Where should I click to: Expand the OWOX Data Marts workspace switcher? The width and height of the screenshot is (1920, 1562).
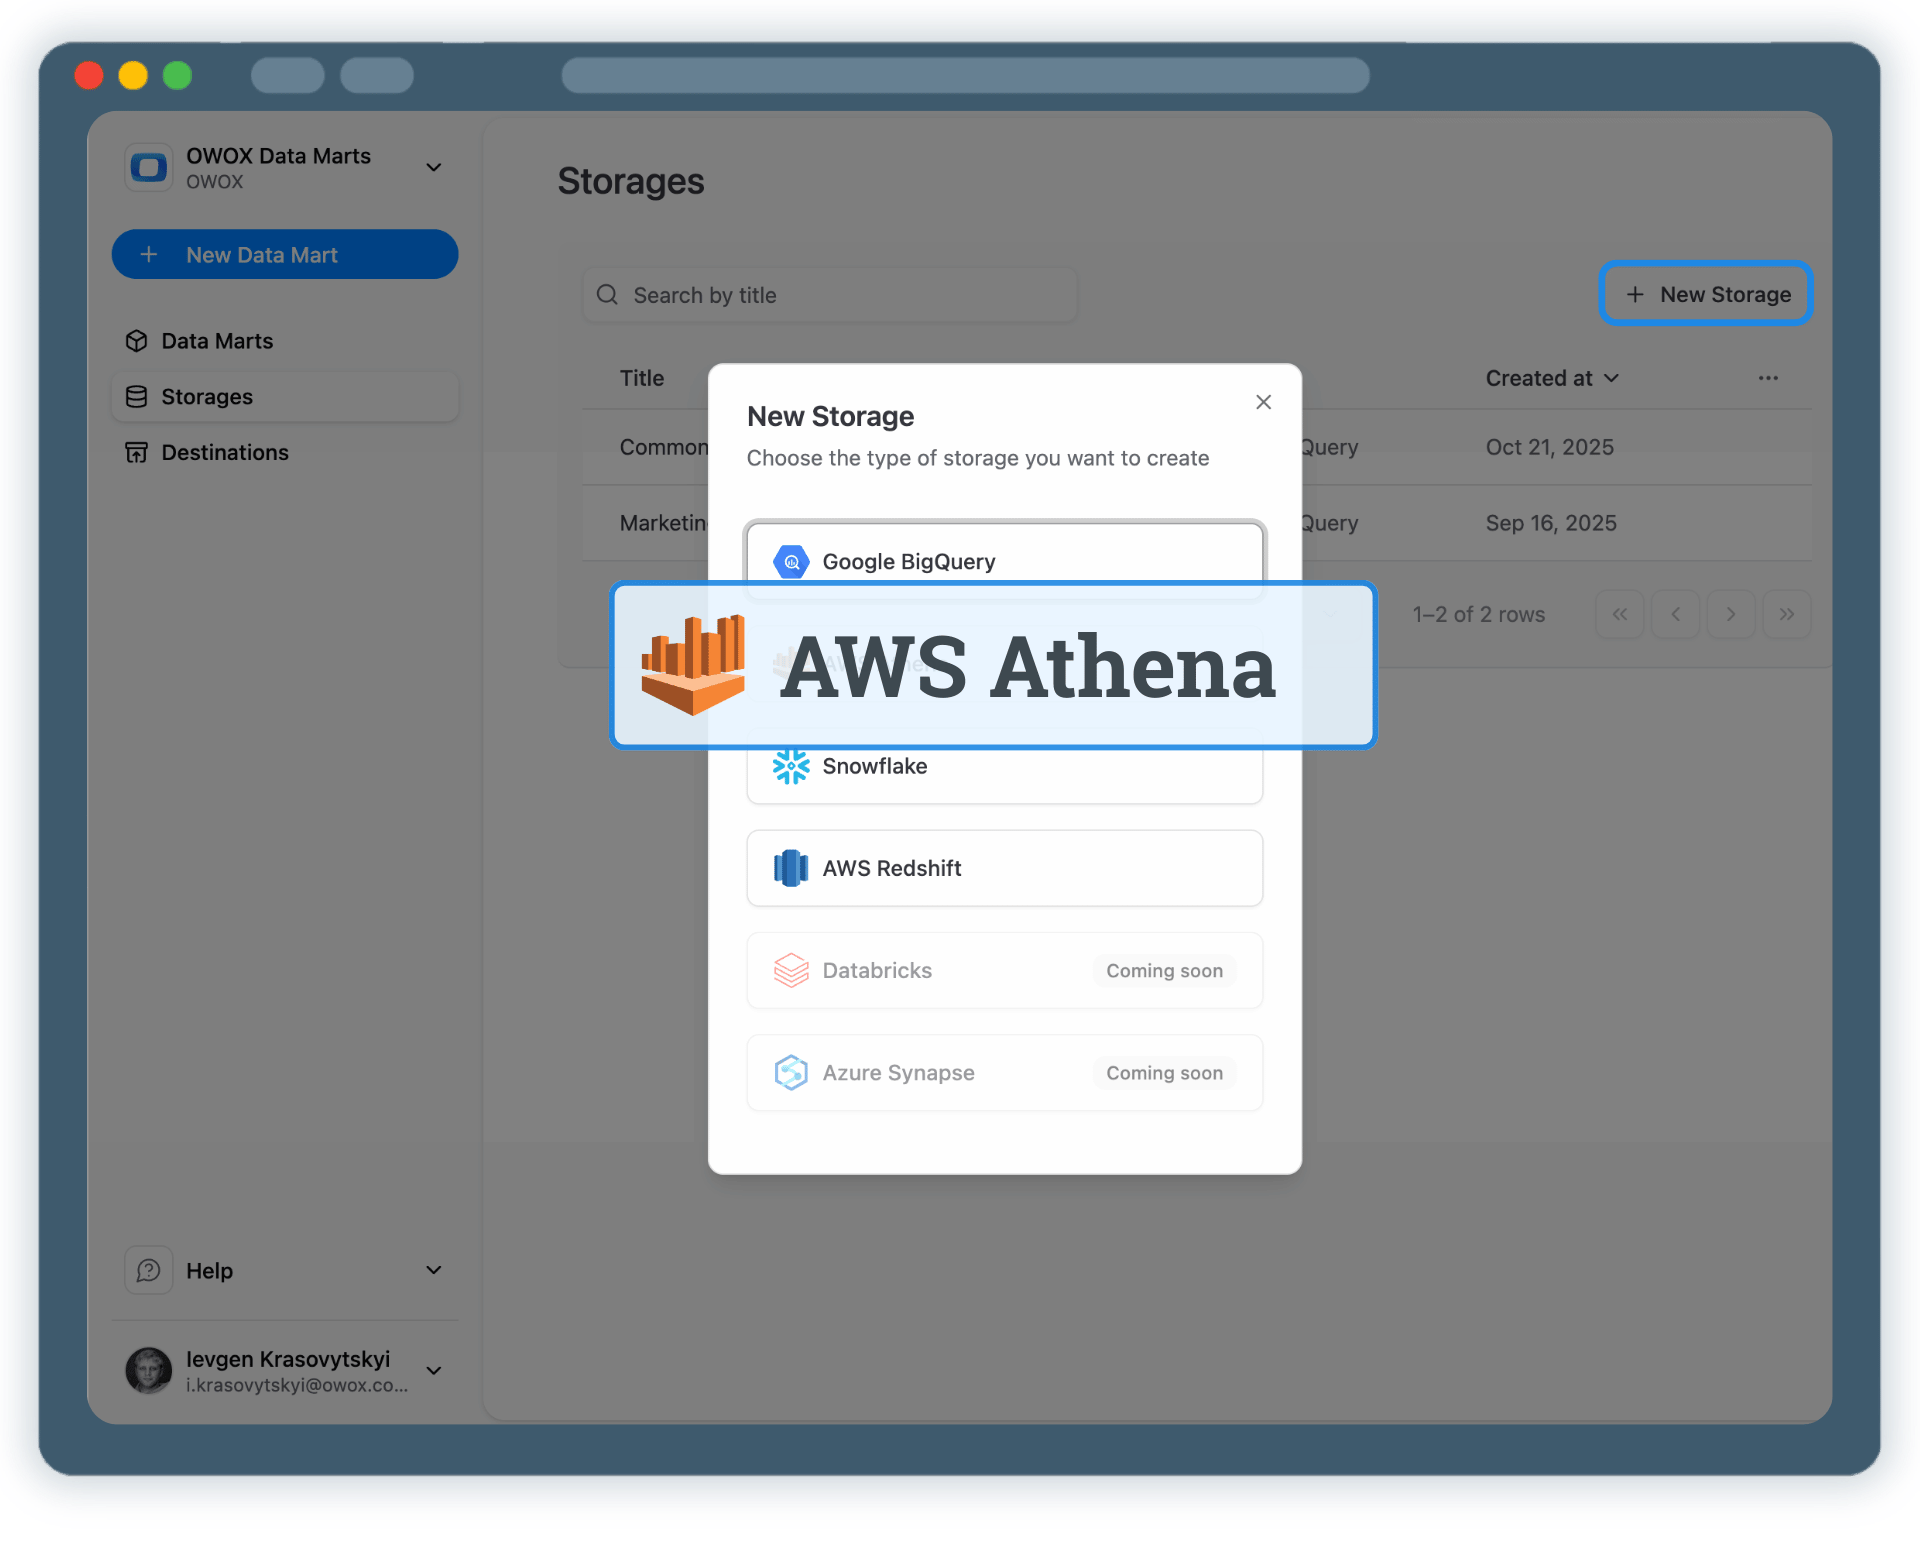pyautogui.click(x=433, y=167)
